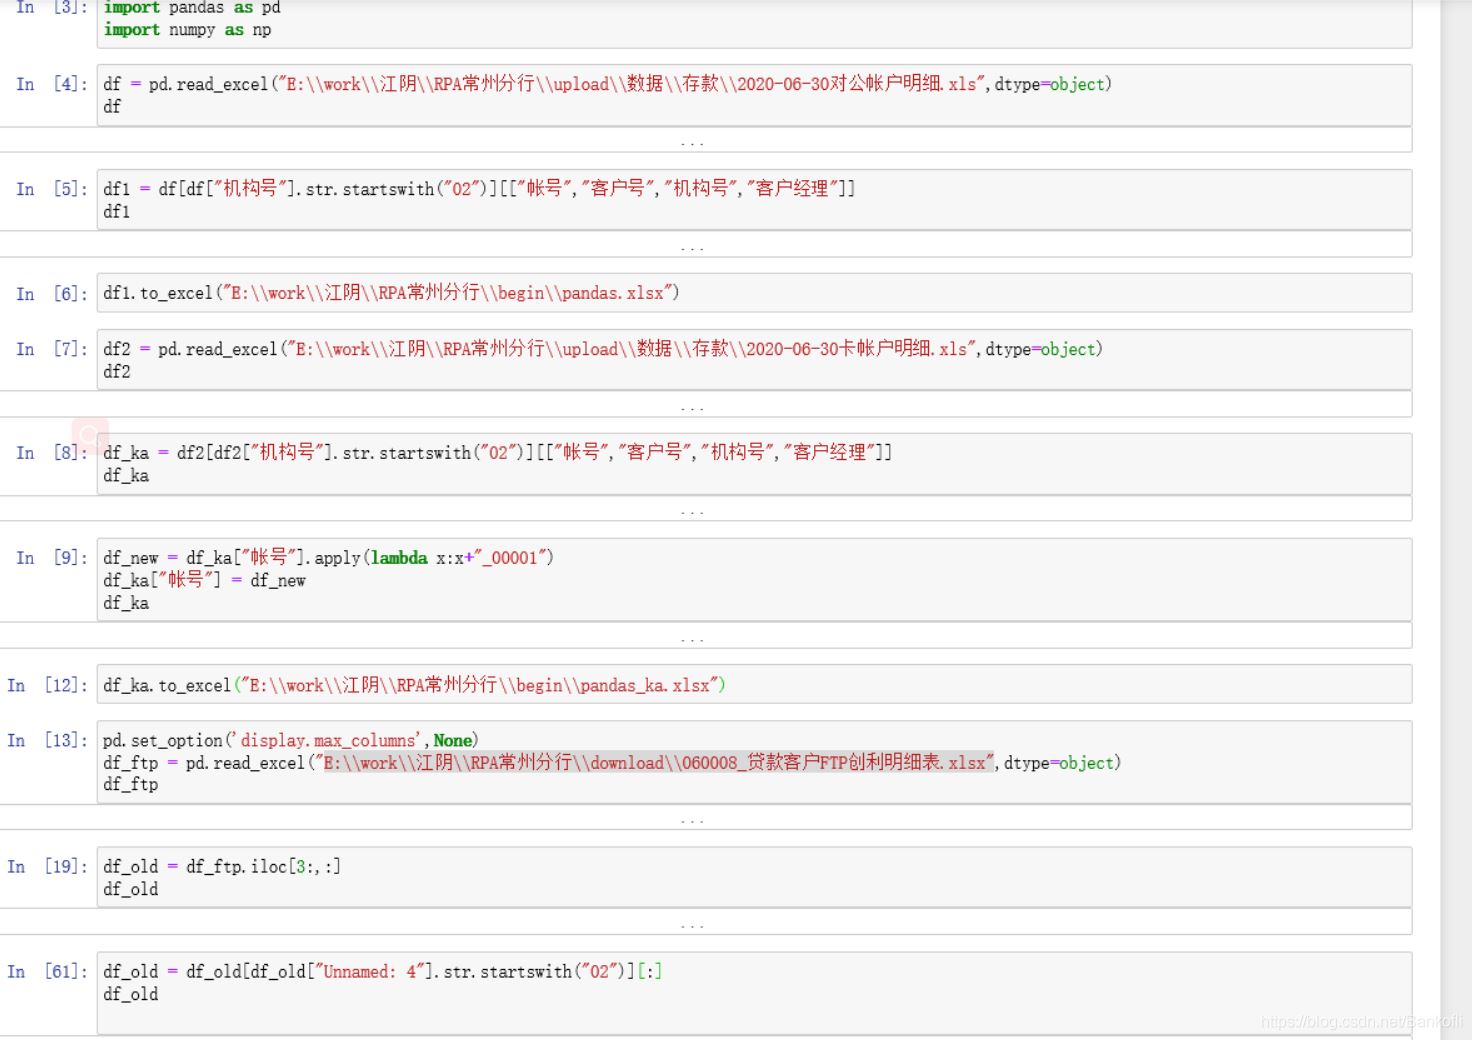The image size is (1472, 1040).
Task: Select the In [12] prompt label
Action: point(47,685)
